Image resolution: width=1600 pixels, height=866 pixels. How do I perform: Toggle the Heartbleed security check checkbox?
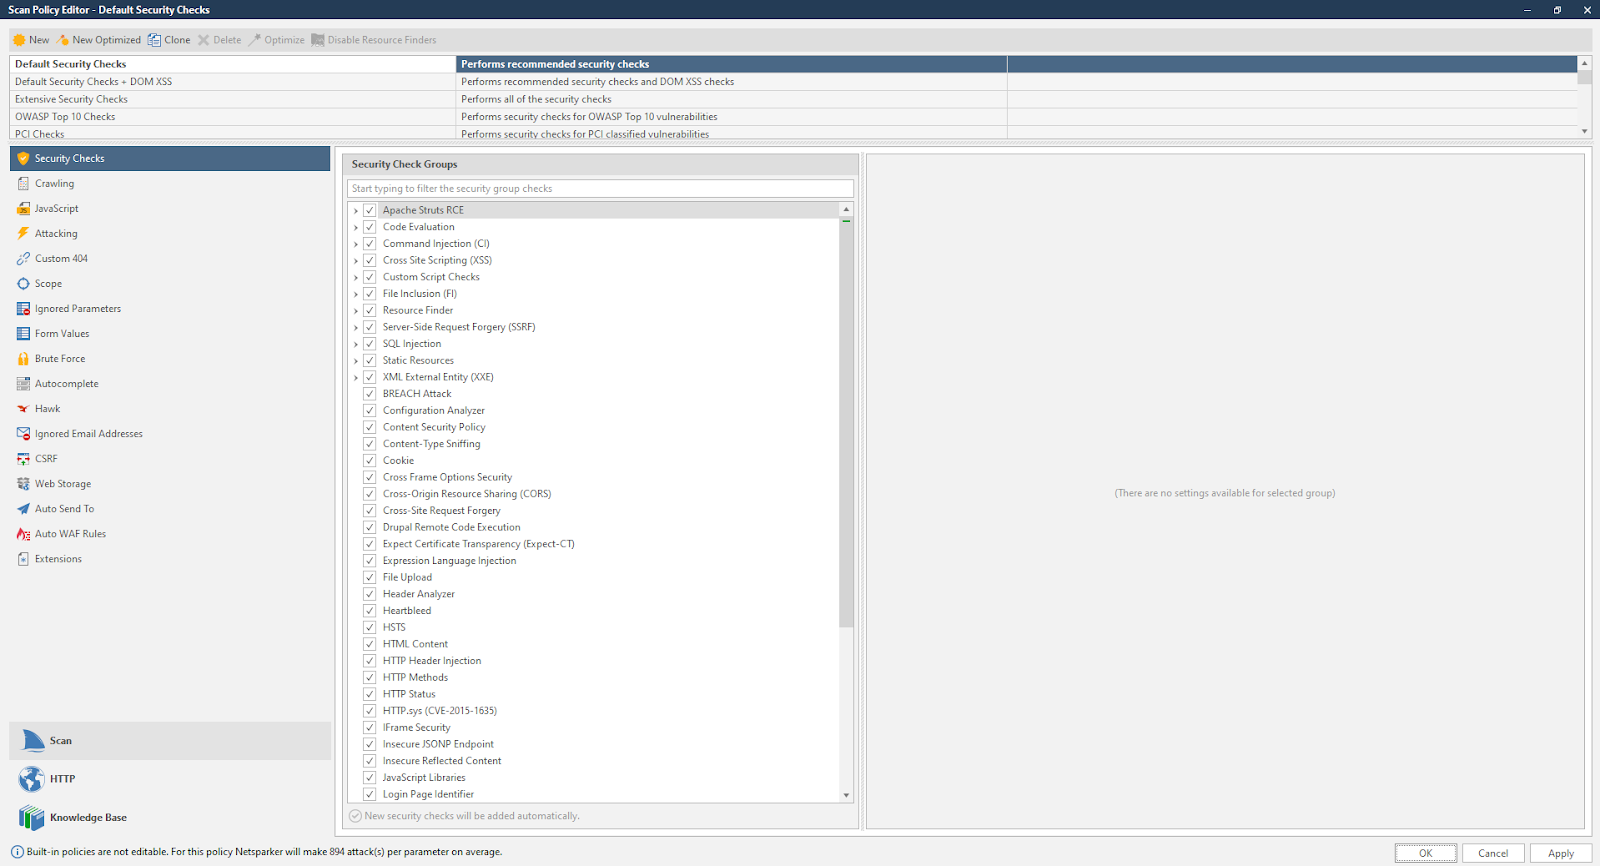[369, 611]
